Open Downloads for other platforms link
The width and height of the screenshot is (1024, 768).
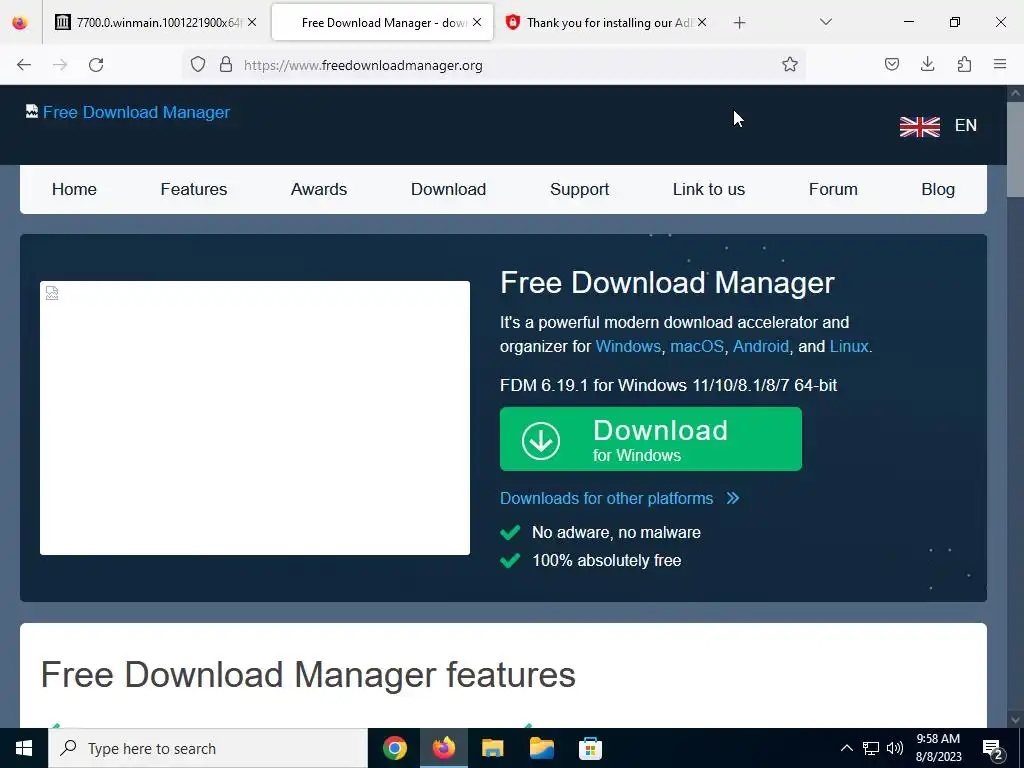coord(619,498)
